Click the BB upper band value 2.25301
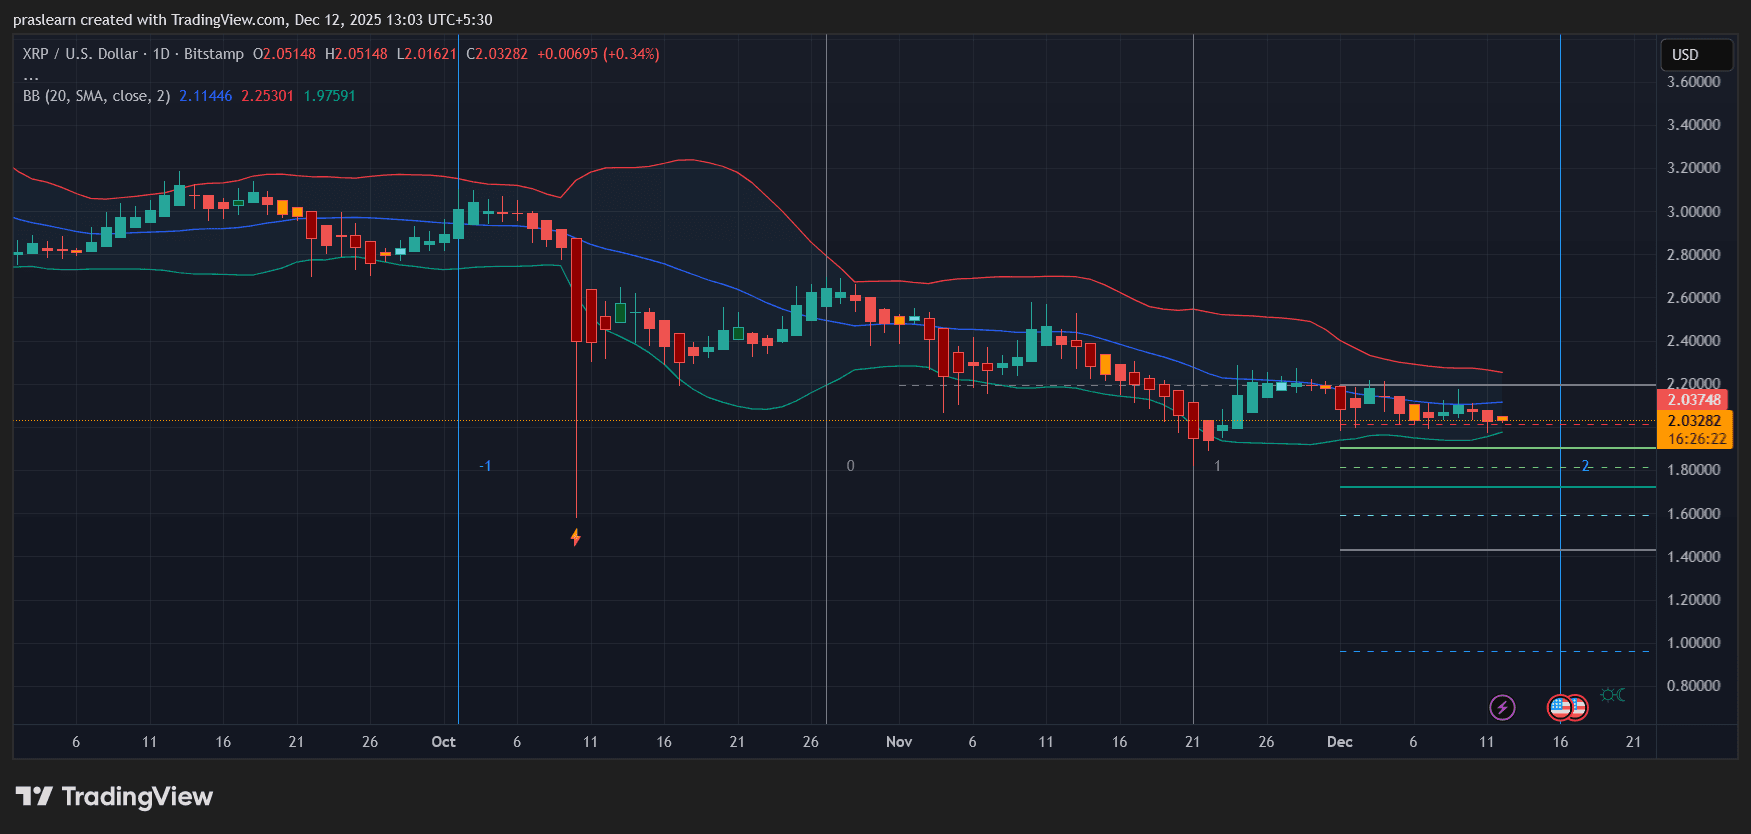 pyautogui.click(x=267, y=96)
